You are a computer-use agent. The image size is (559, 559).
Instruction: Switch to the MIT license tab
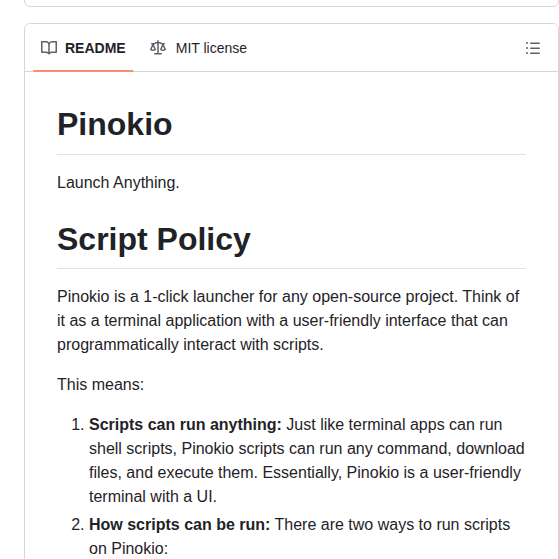point(198,48)
